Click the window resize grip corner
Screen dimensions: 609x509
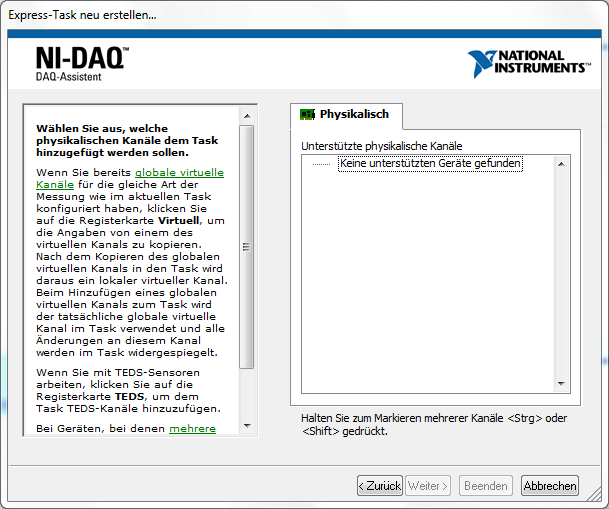coord(594,494)
